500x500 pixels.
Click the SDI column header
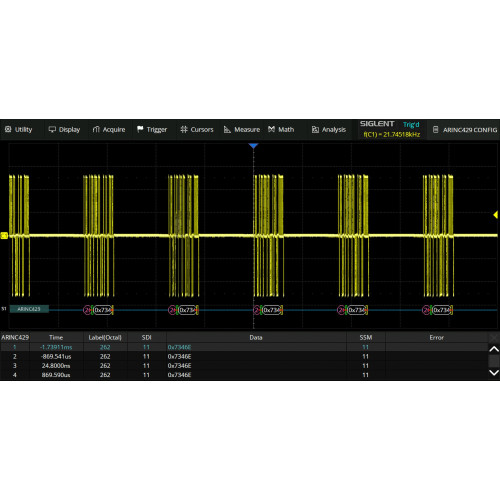146,337
